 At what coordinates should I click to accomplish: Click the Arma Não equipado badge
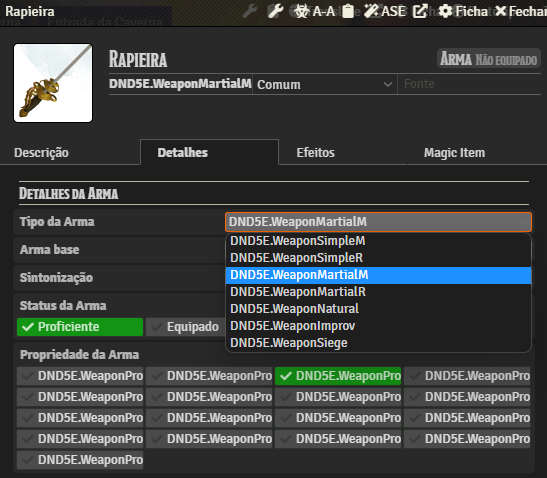pyautogui.click(x=488, y=58)
